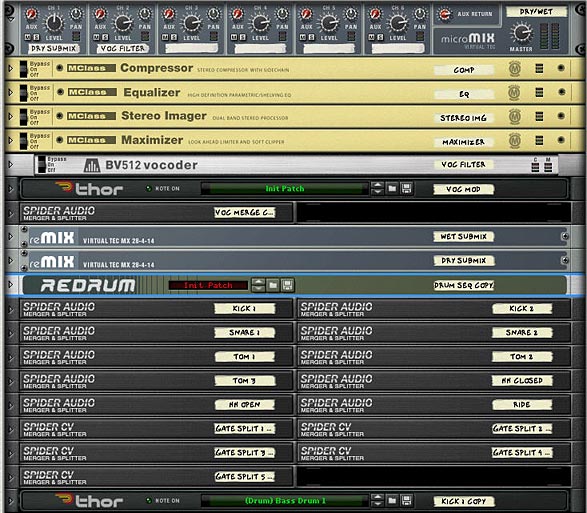Image resolution: width=587 pixels, height=513 pixels.
Task: Click the VOC MERGE Spider Audio label
Action: pyautogui.click(x=245, y=213)
